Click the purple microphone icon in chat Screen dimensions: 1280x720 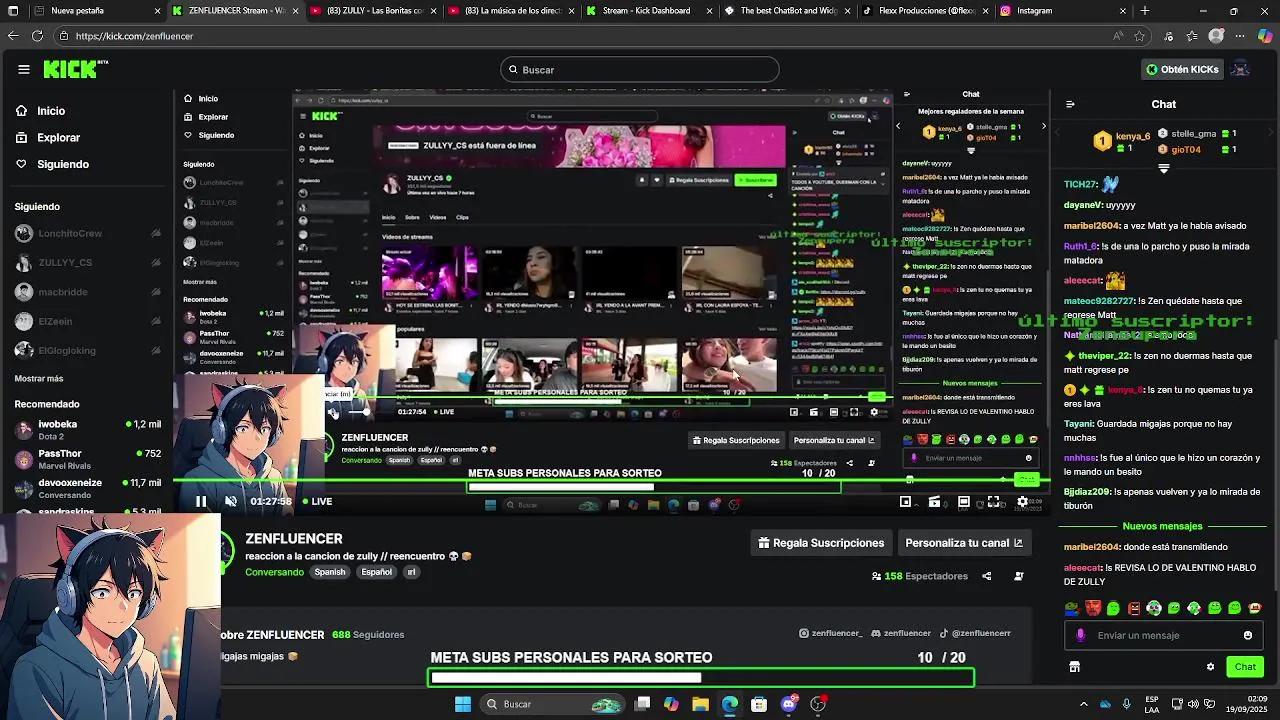1080,635
